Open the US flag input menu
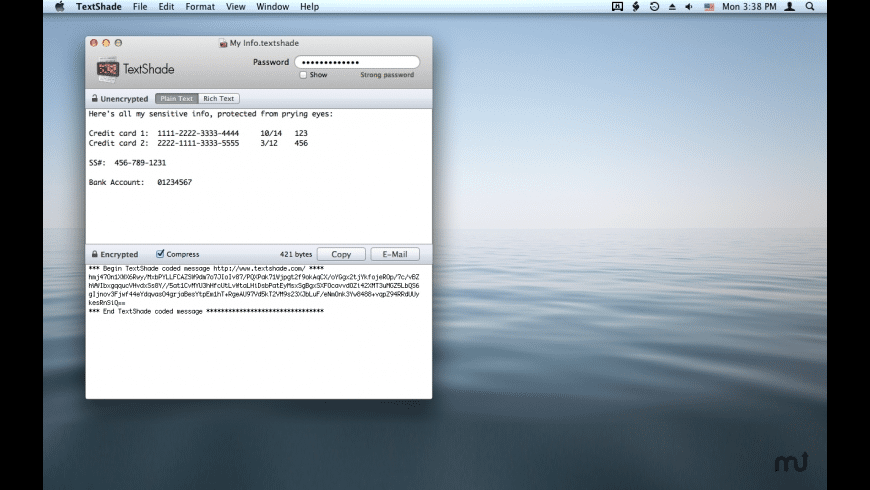The image size is (870, 490). (709, 7)
